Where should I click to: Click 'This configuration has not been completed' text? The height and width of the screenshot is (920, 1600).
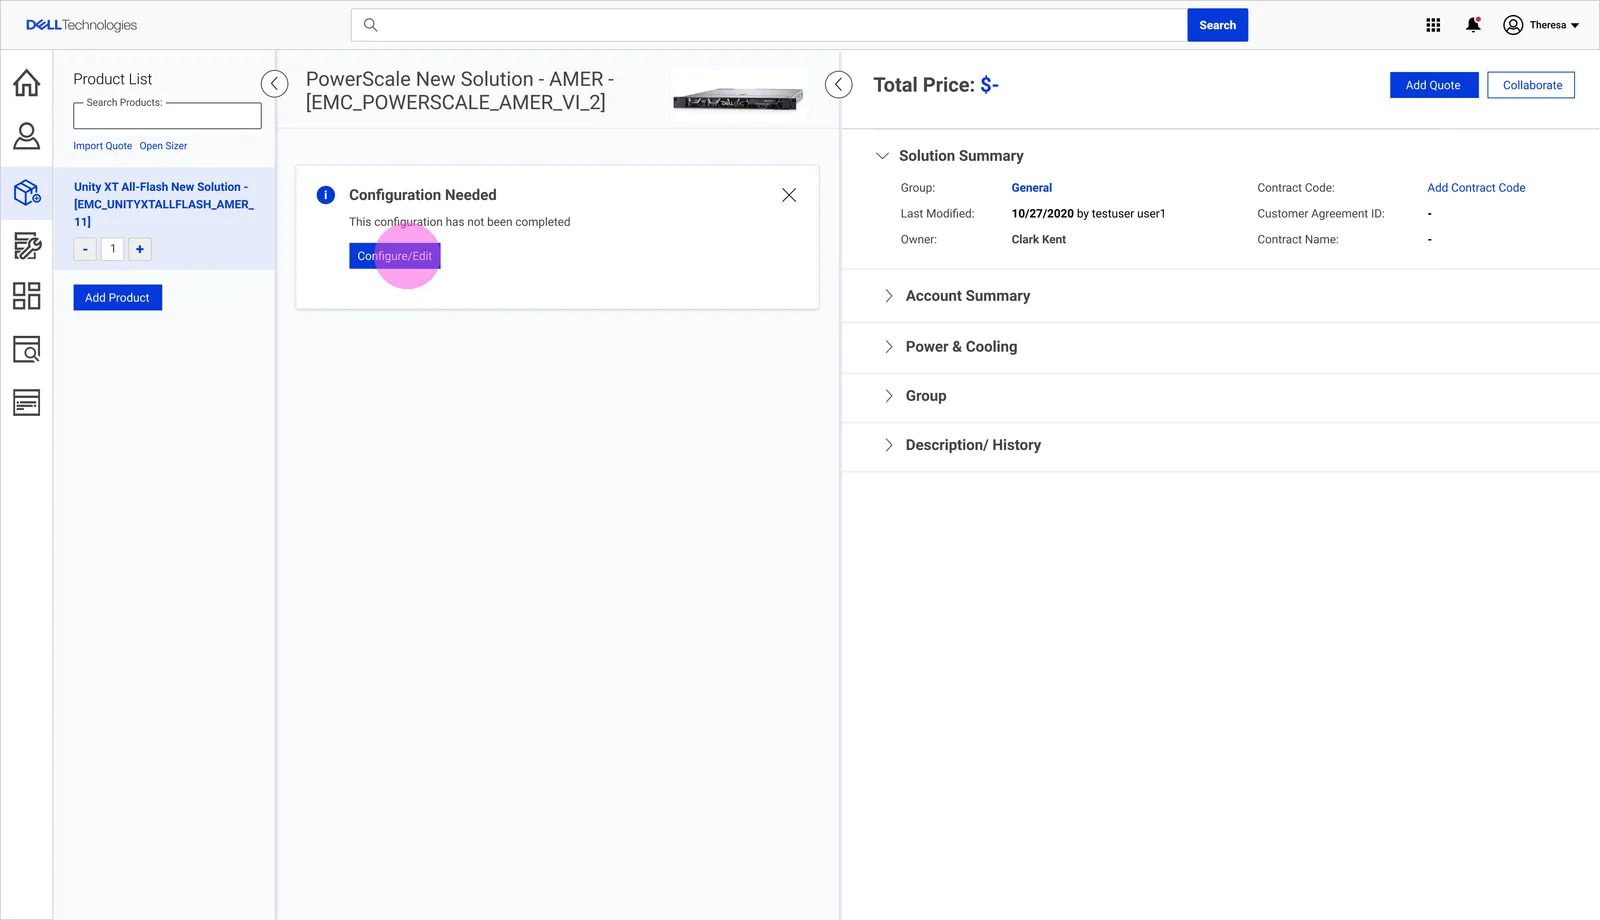coord(460,222)
